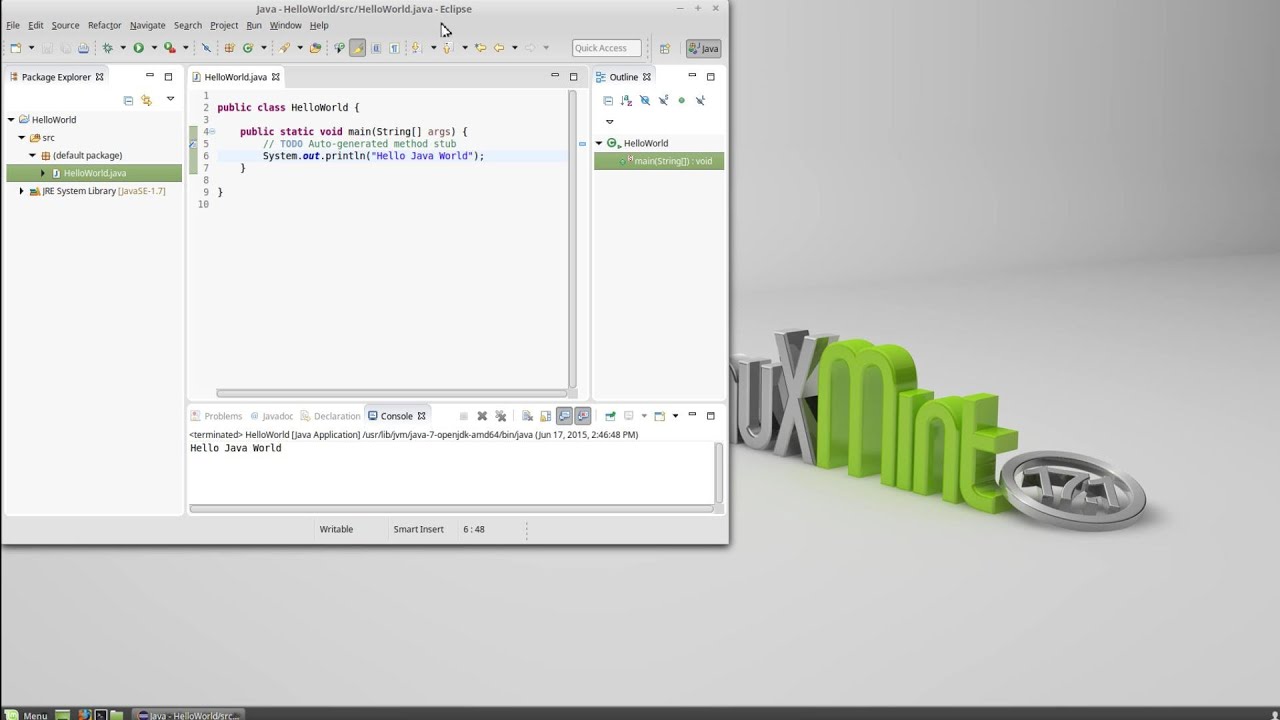Screen dimensions: 1280x720
Task: Click the Next Annotation toolbar icon
Action: (x=415, y=48)
